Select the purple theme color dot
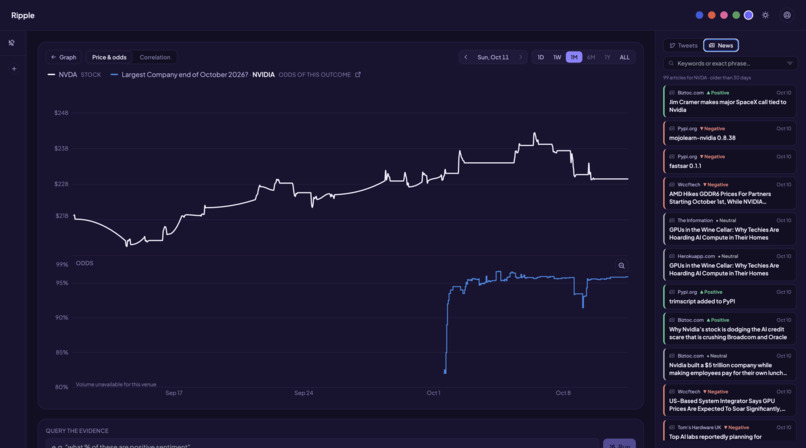Image resolution: width=806 pixels, height=448 pixels. coord(748,15)
